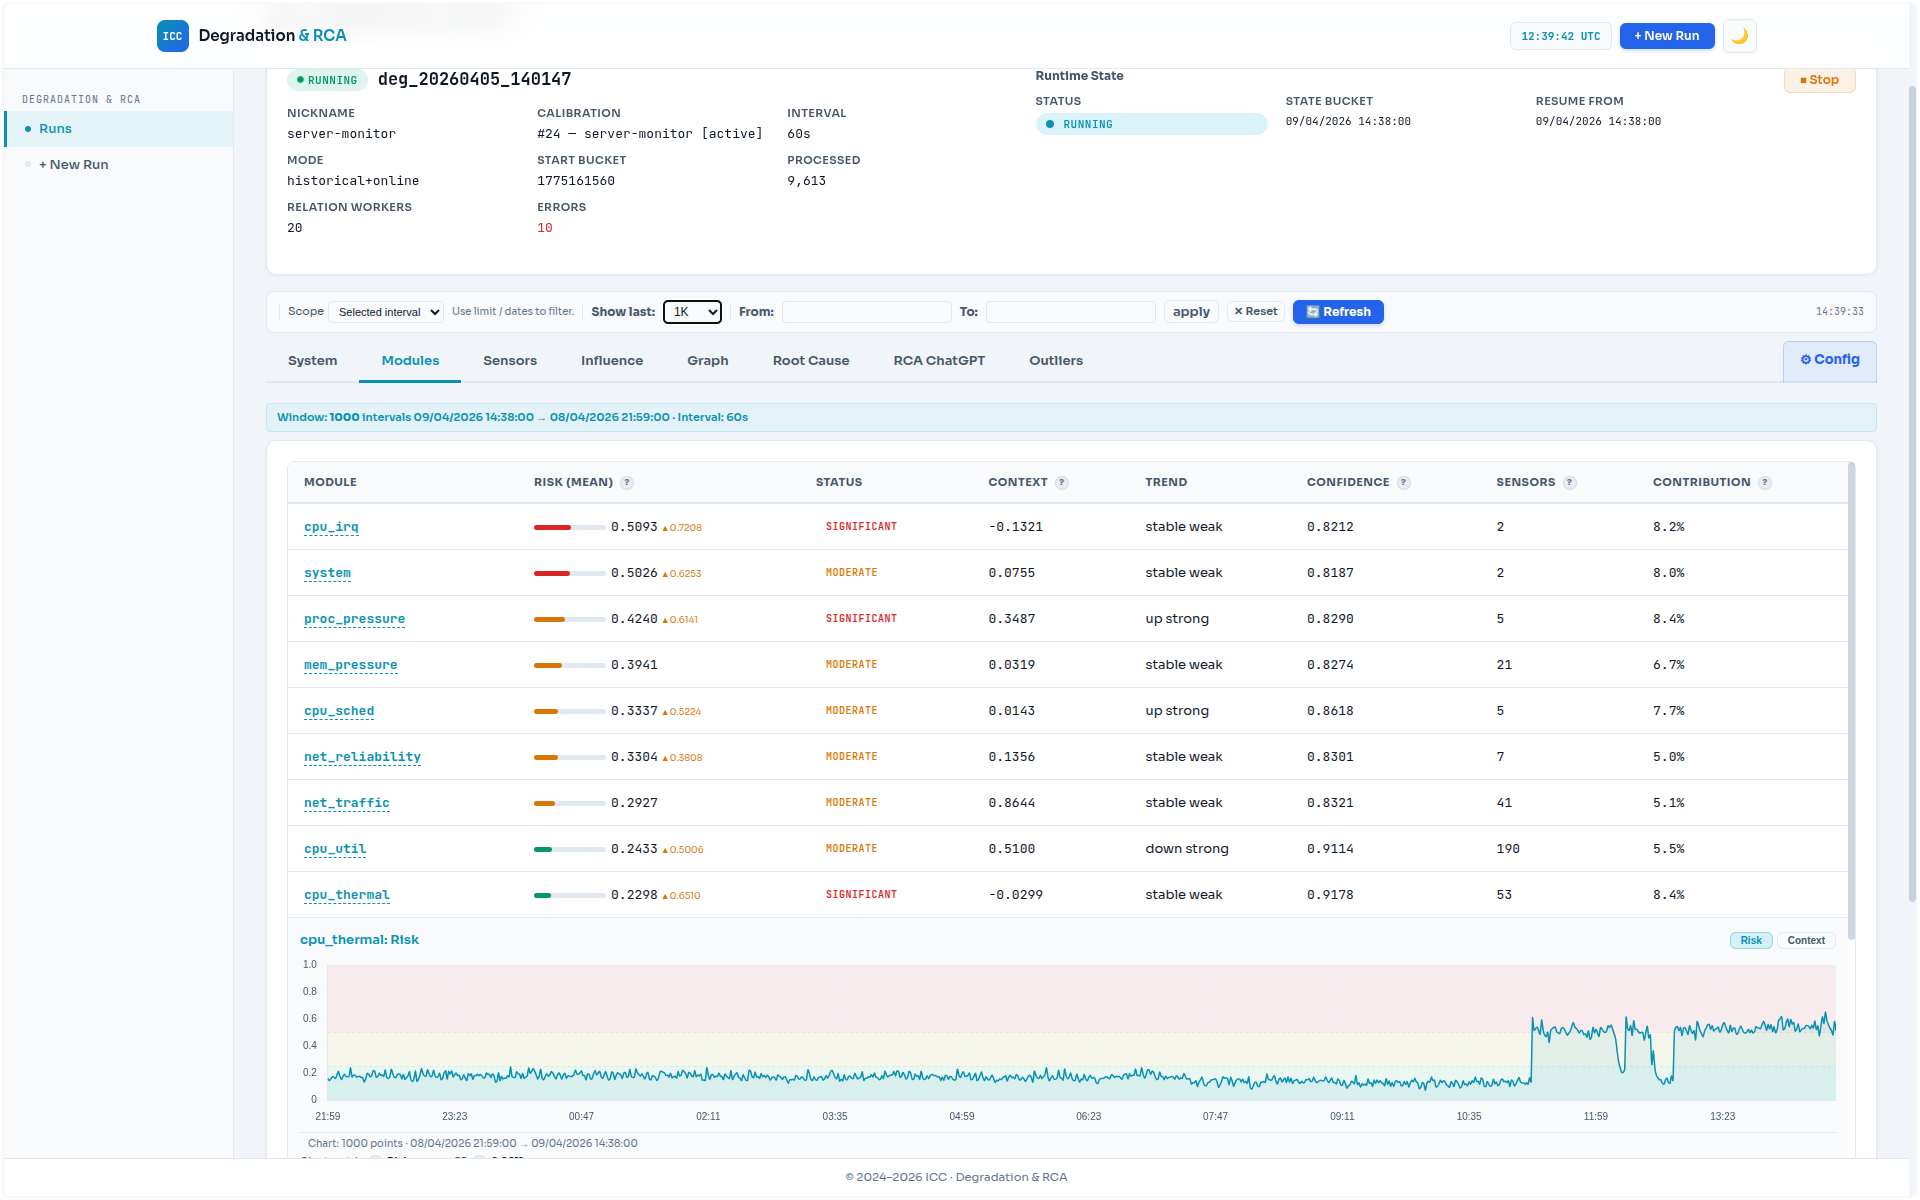Viewport: 1920px width, 1200px height.
Task: Change the Show last 1K dropdown
Action: pos(692,311)
